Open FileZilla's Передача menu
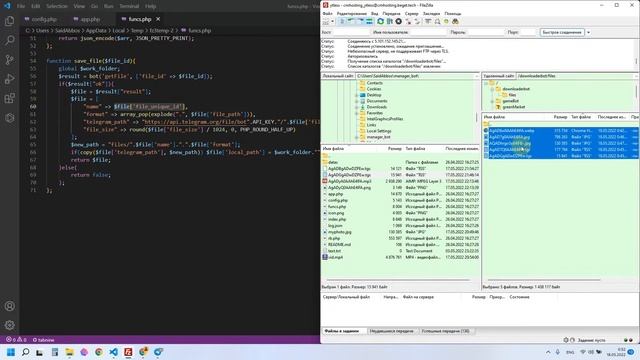Image resolution: width=640 pixels, height=360 pixels. [x=391, y=13]
